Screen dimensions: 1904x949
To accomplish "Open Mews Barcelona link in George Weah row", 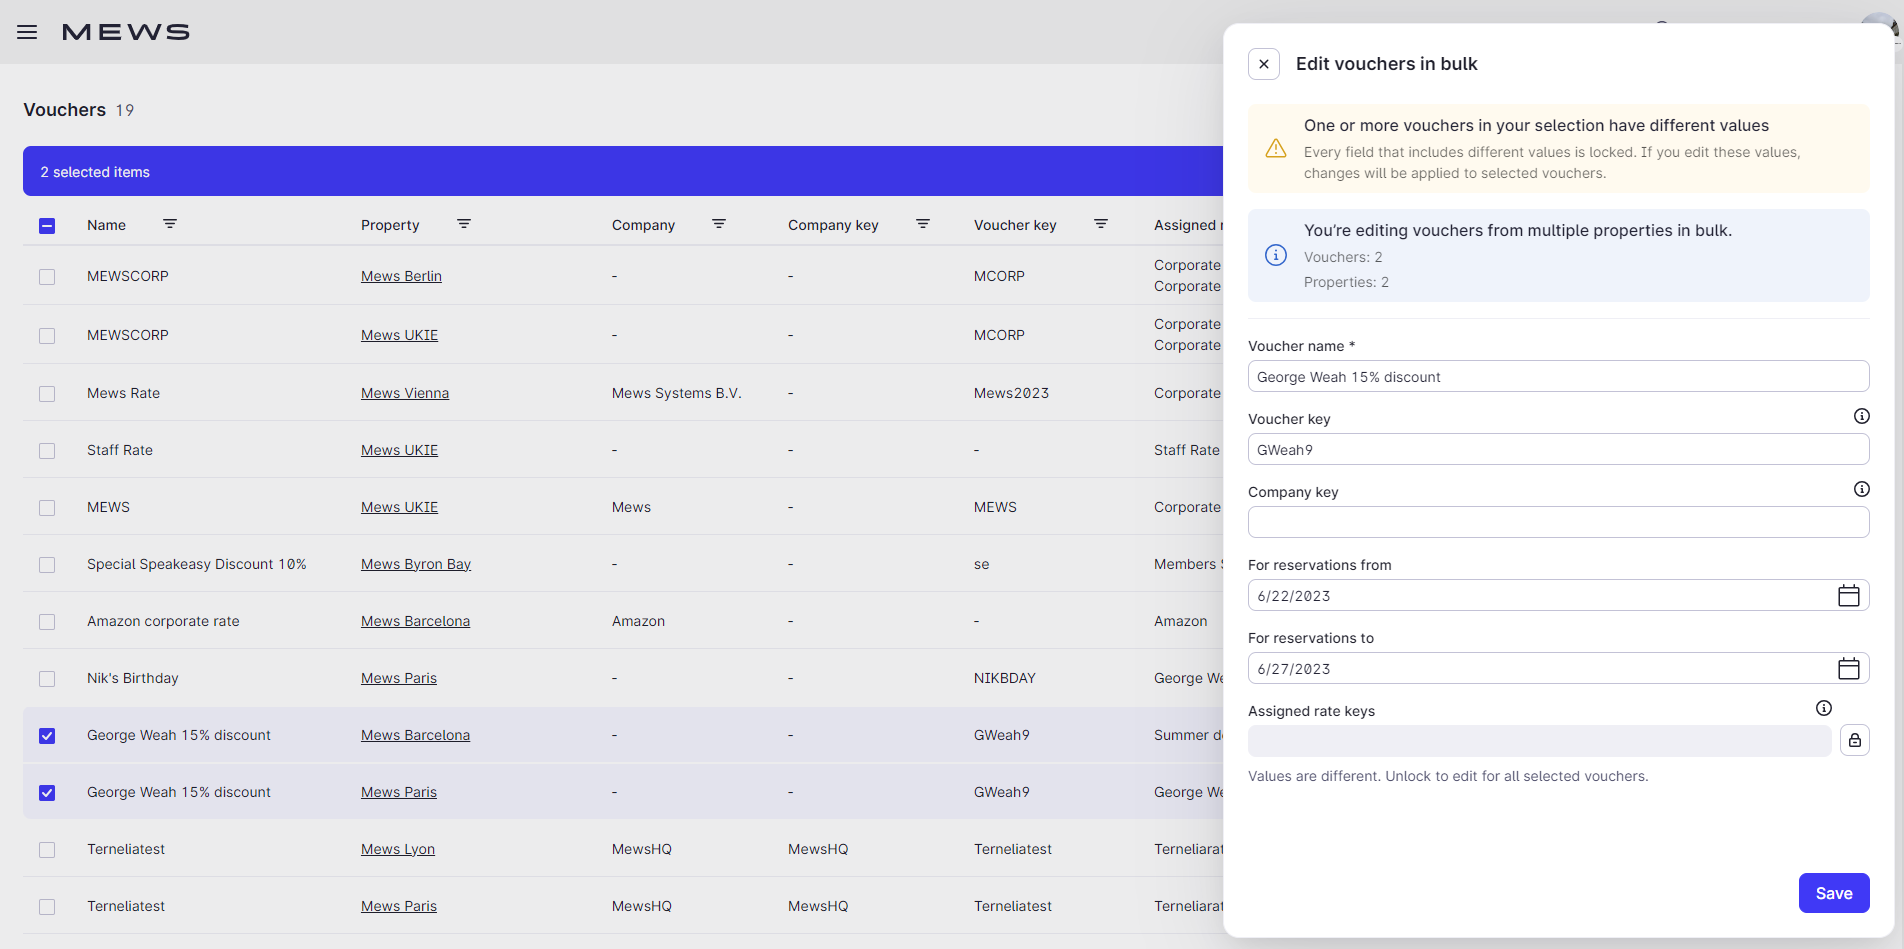I will tap(415, 735).
